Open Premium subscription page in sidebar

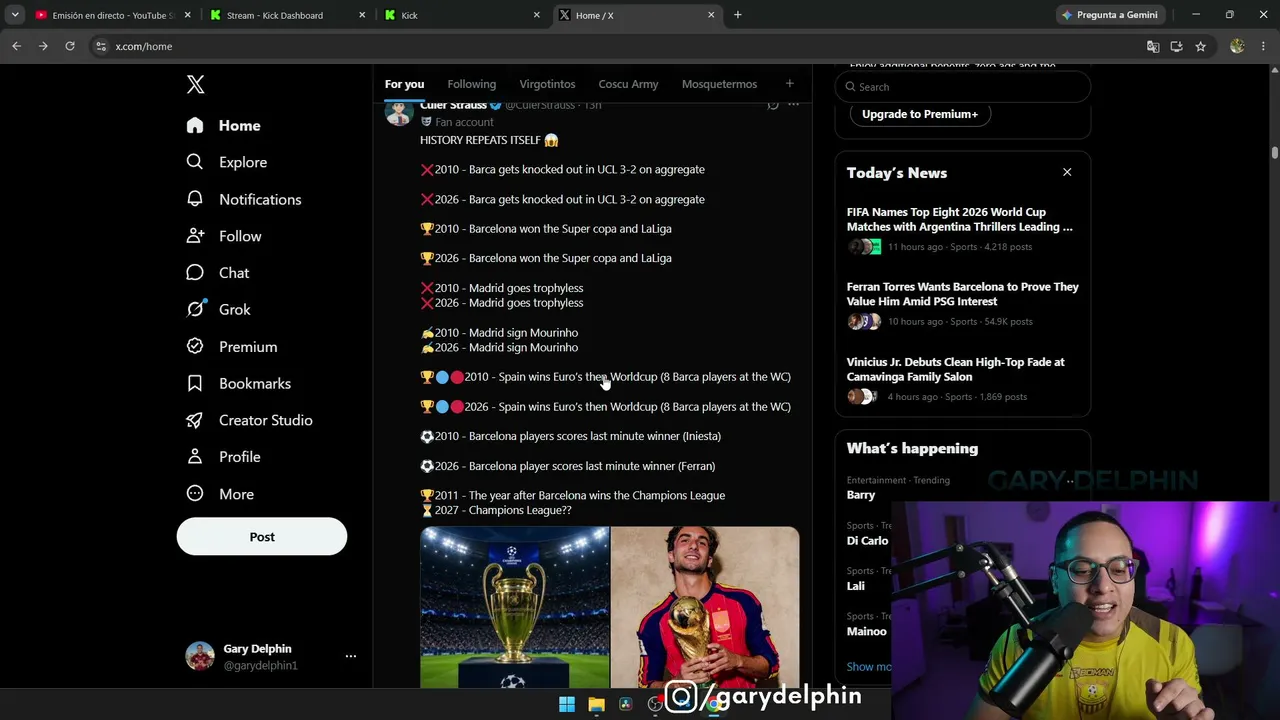233,347
